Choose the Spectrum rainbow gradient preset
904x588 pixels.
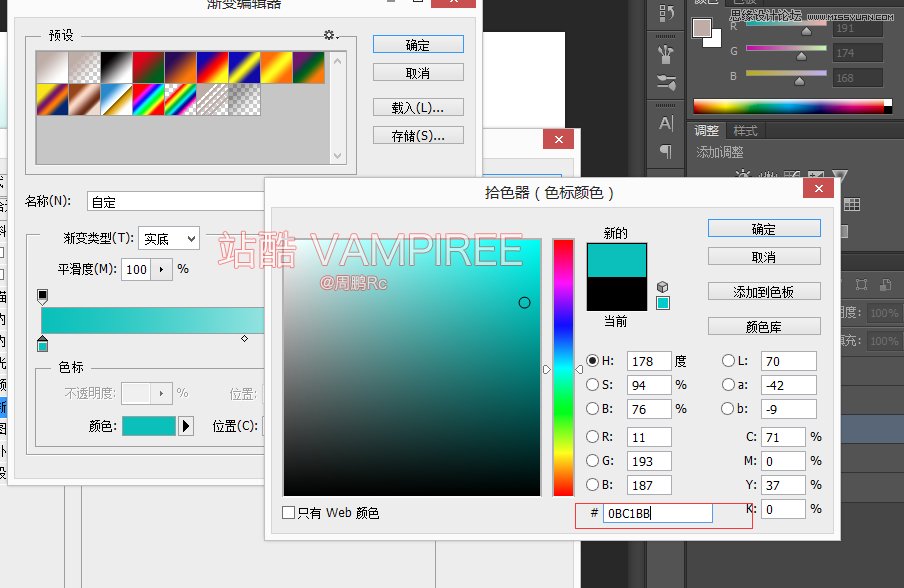click(x=148, y=100)
